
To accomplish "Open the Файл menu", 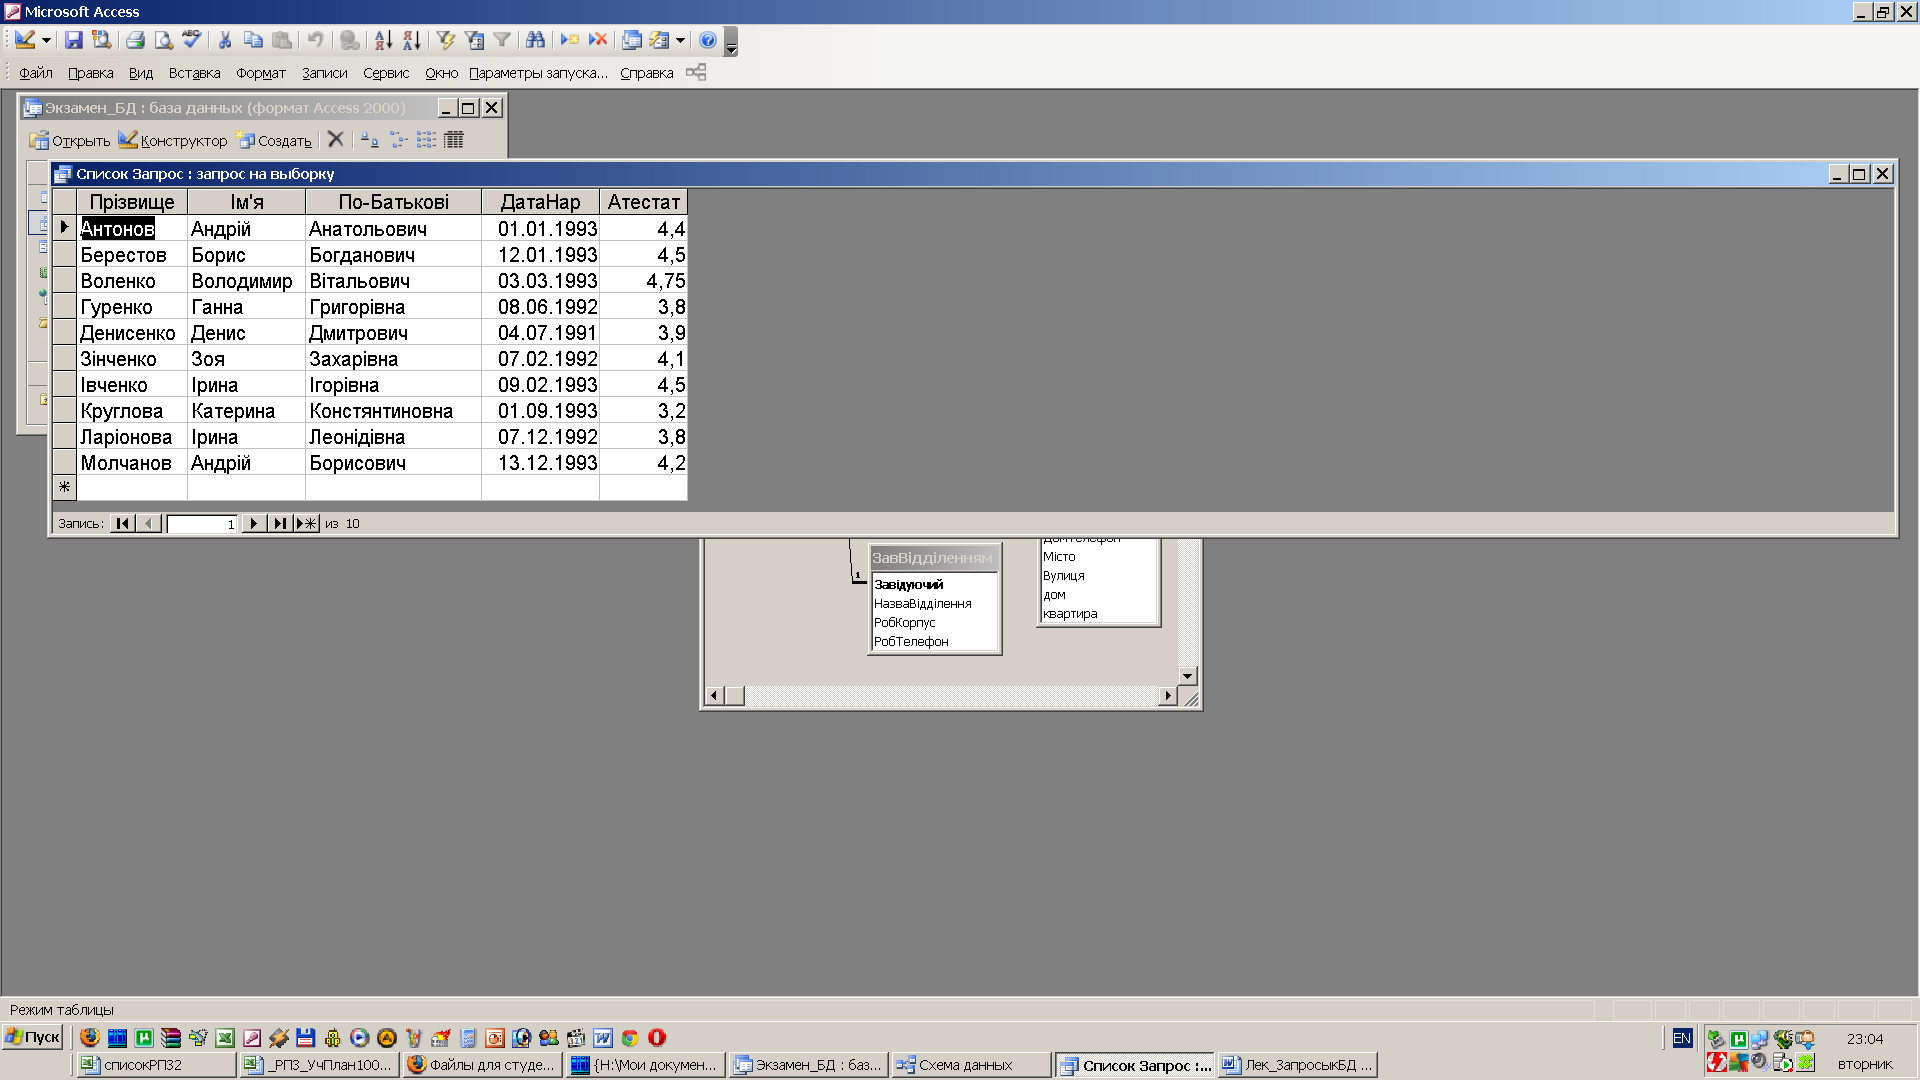I will point(36,73).
